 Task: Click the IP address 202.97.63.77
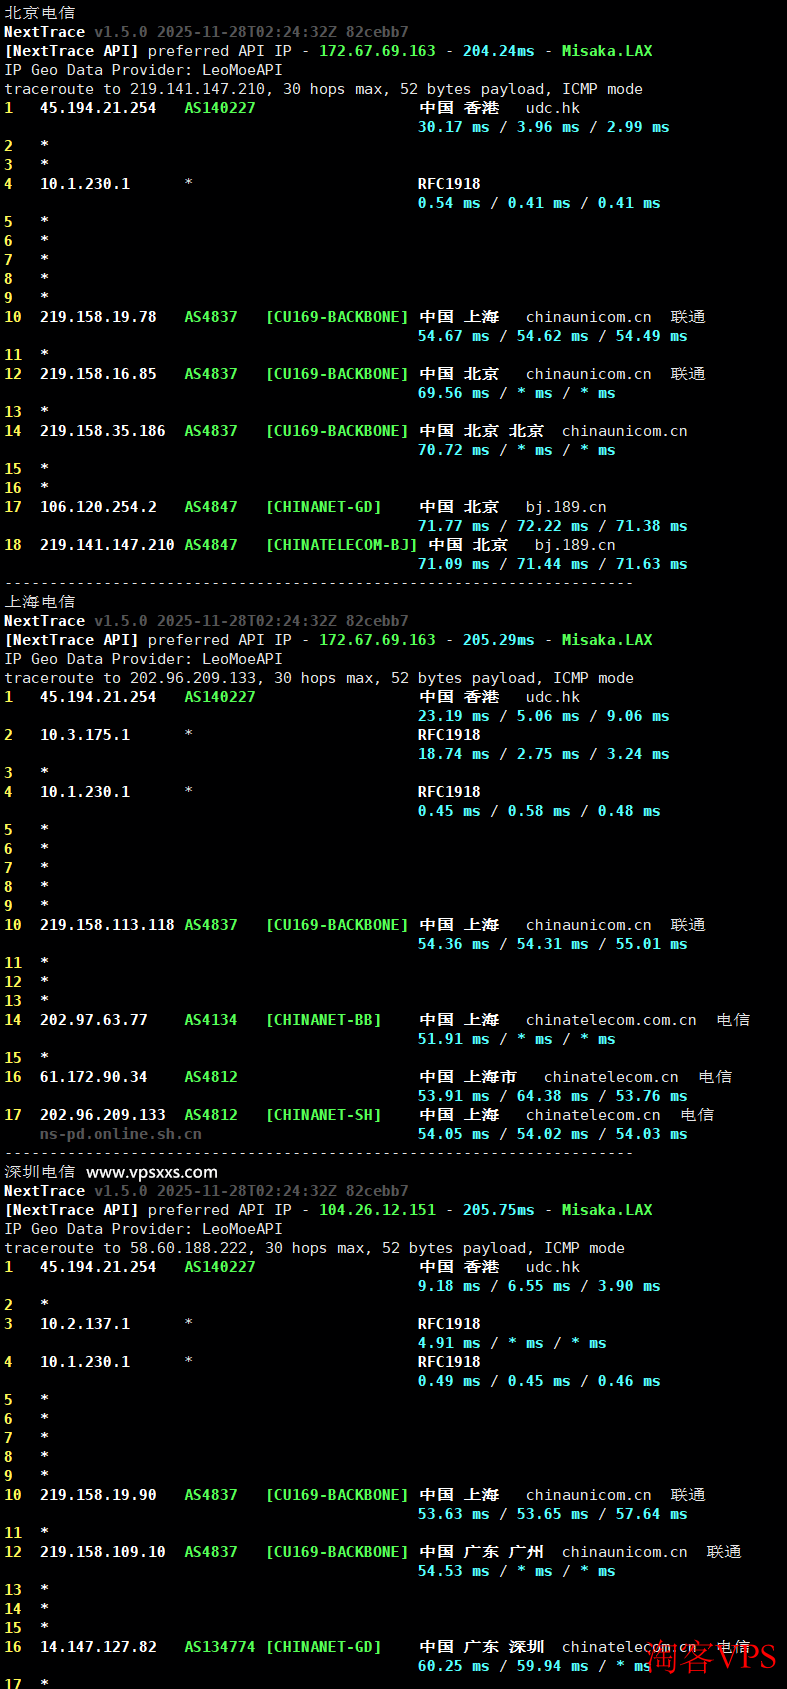pyautogui.click(x=93, y=1020)
